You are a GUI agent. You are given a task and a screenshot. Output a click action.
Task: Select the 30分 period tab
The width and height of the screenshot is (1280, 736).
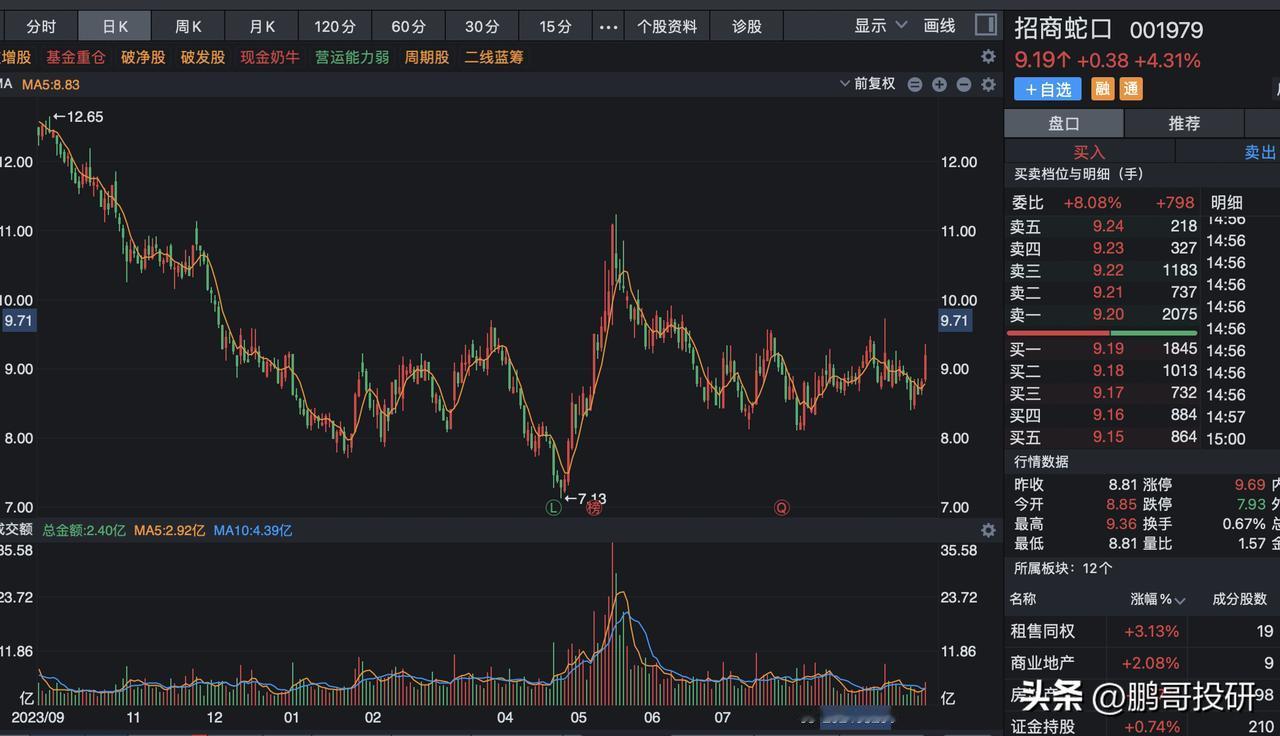pos(482,26)
